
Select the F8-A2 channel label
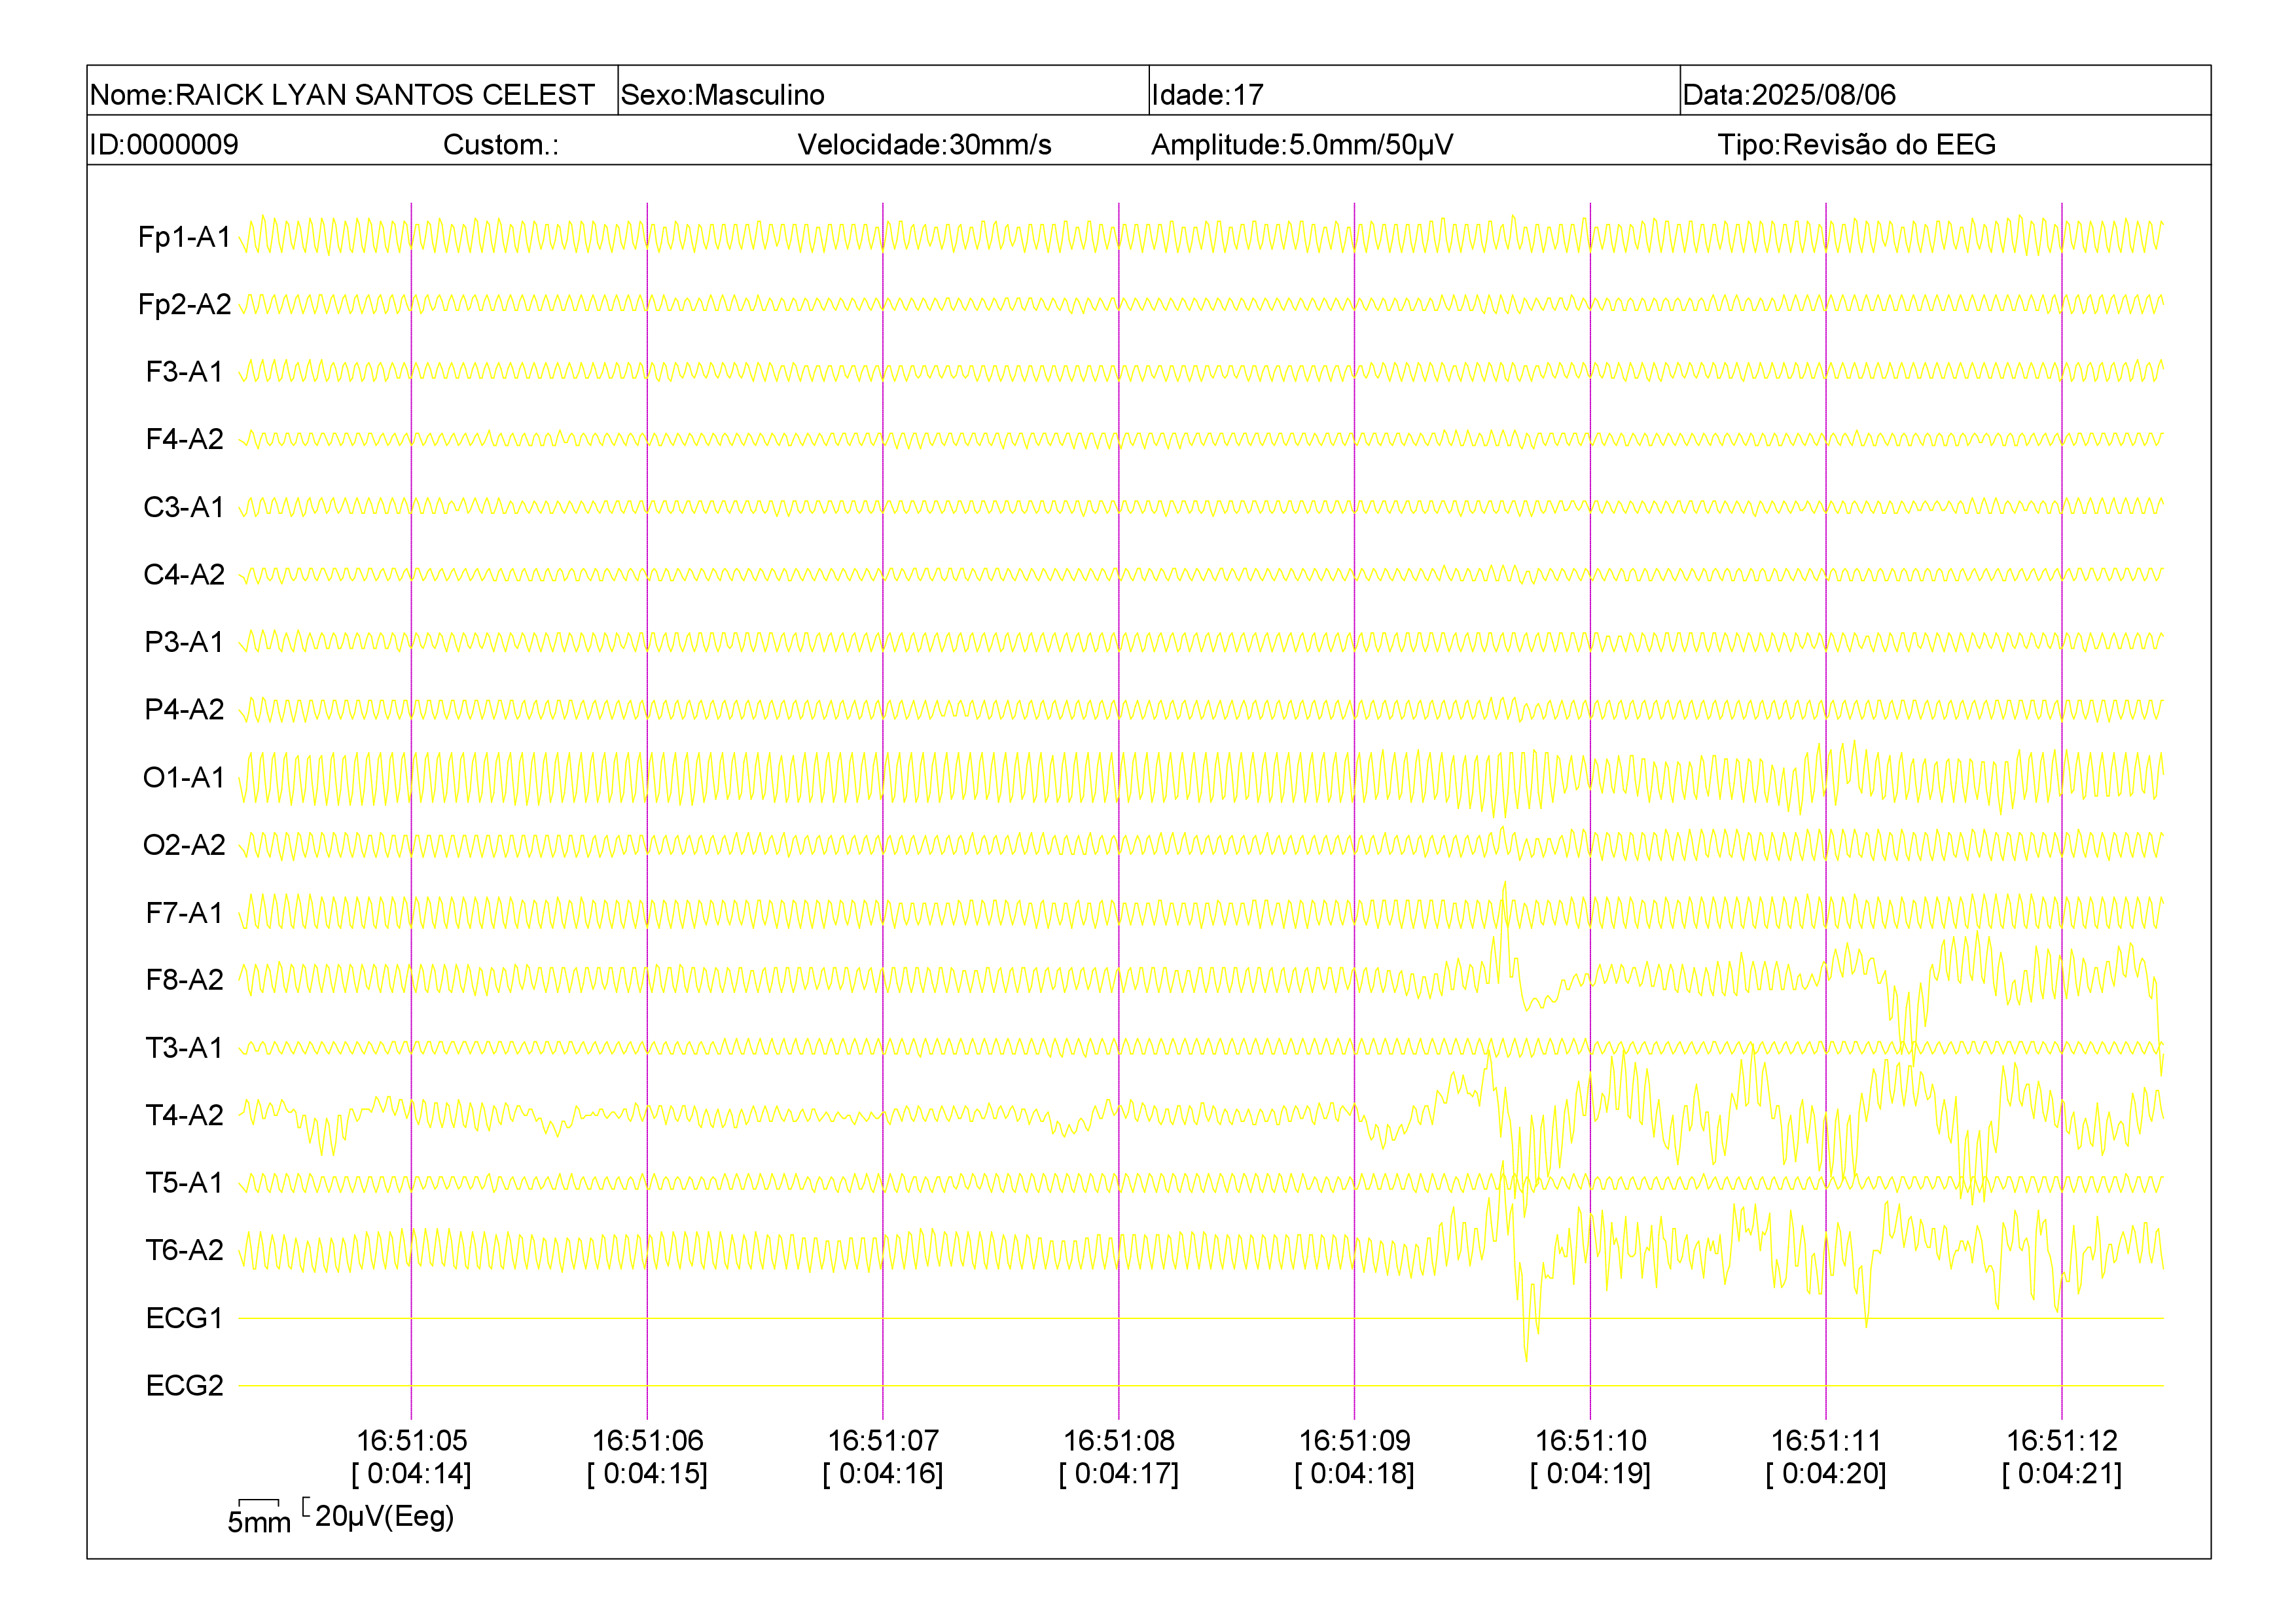pyautogui.click(x=184, y=980)
